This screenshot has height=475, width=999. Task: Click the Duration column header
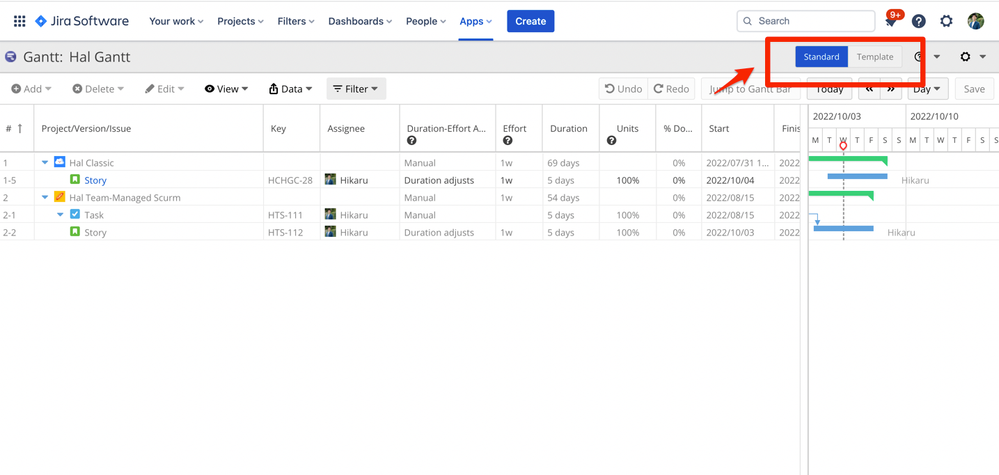569,129
